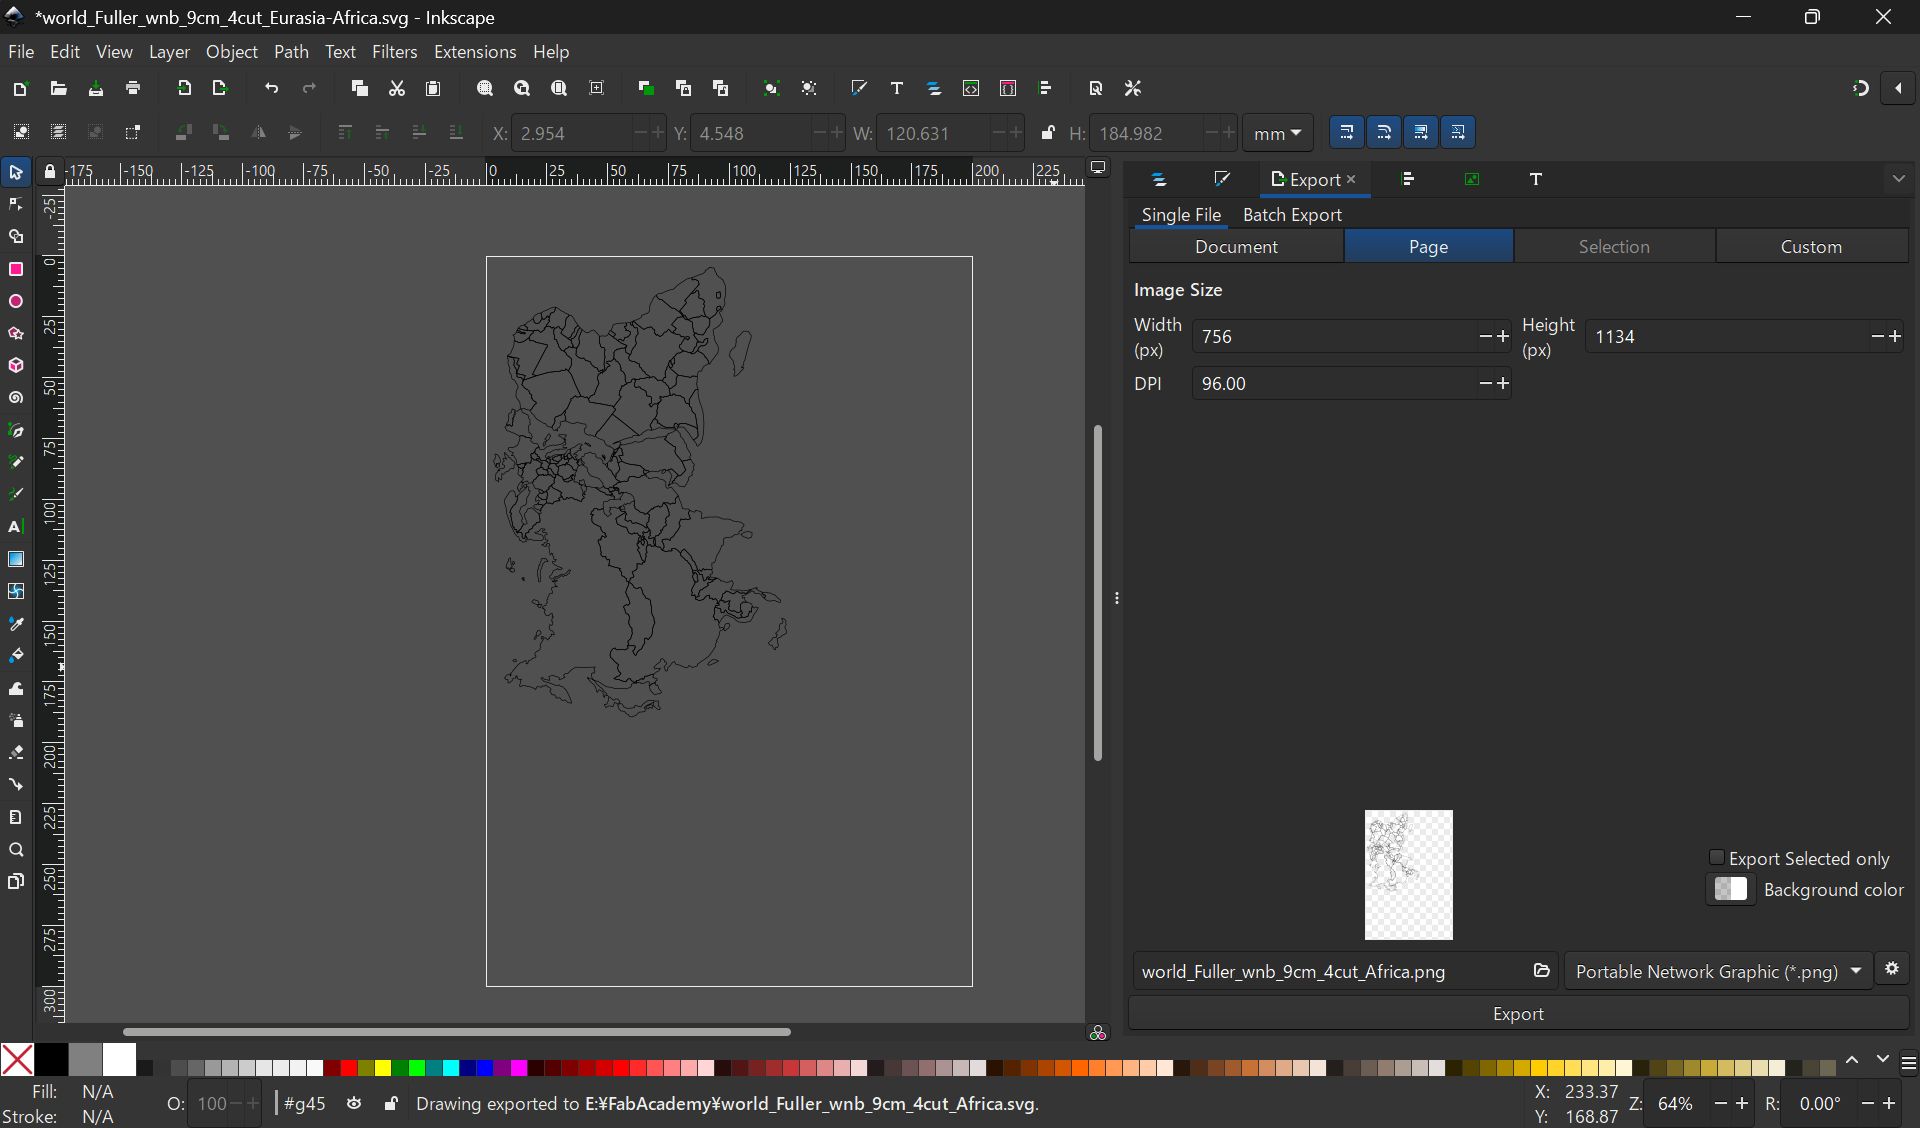
Task: Select Page export area
Action: (x=1428, y=247)
